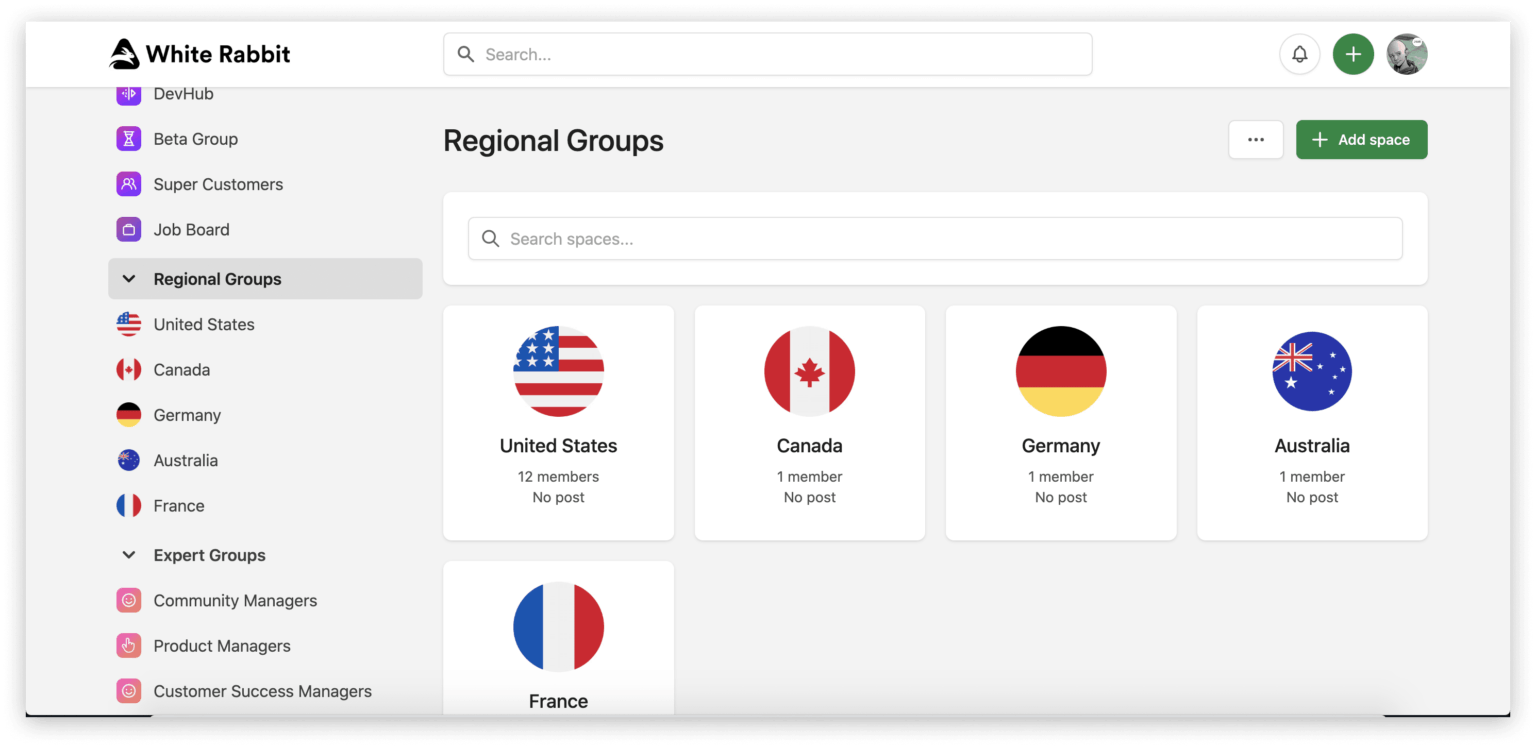Open the three-dot more options menu
This screenshot has width=1536, height=747.
point(1256,140)
